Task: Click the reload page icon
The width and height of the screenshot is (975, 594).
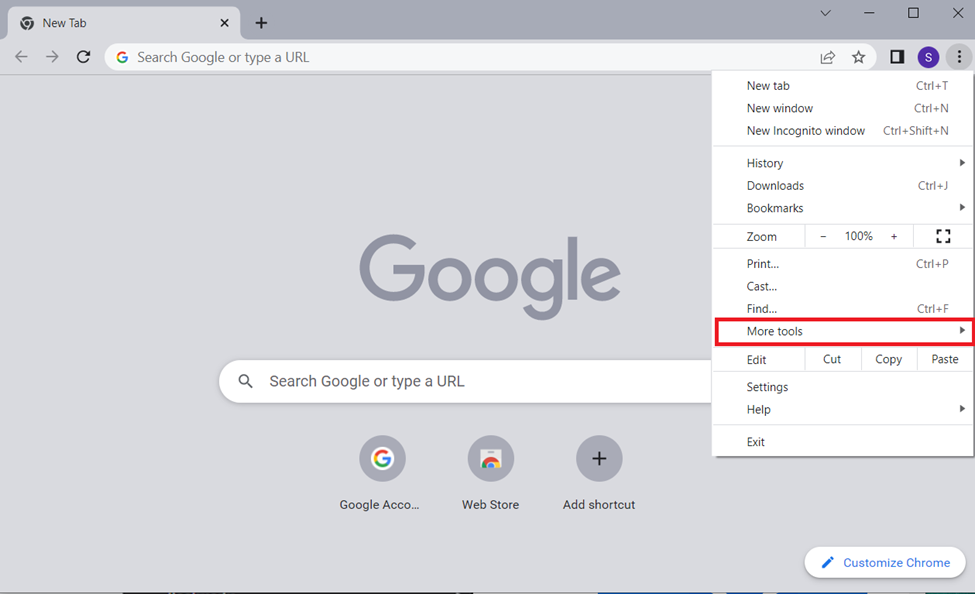Action: 83,57
